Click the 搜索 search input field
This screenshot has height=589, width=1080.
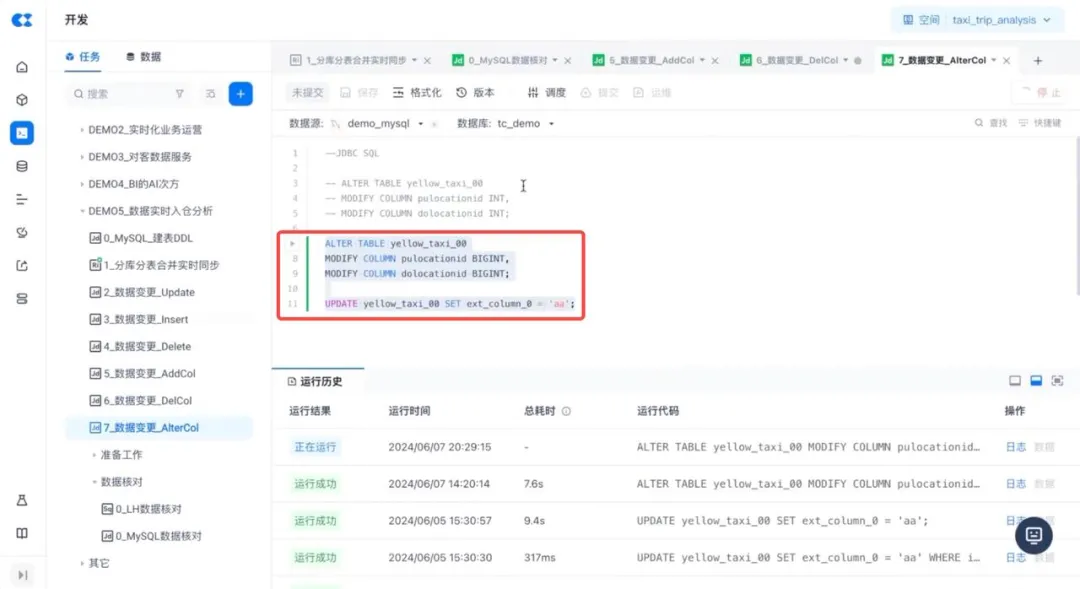[x=120, y=94]
